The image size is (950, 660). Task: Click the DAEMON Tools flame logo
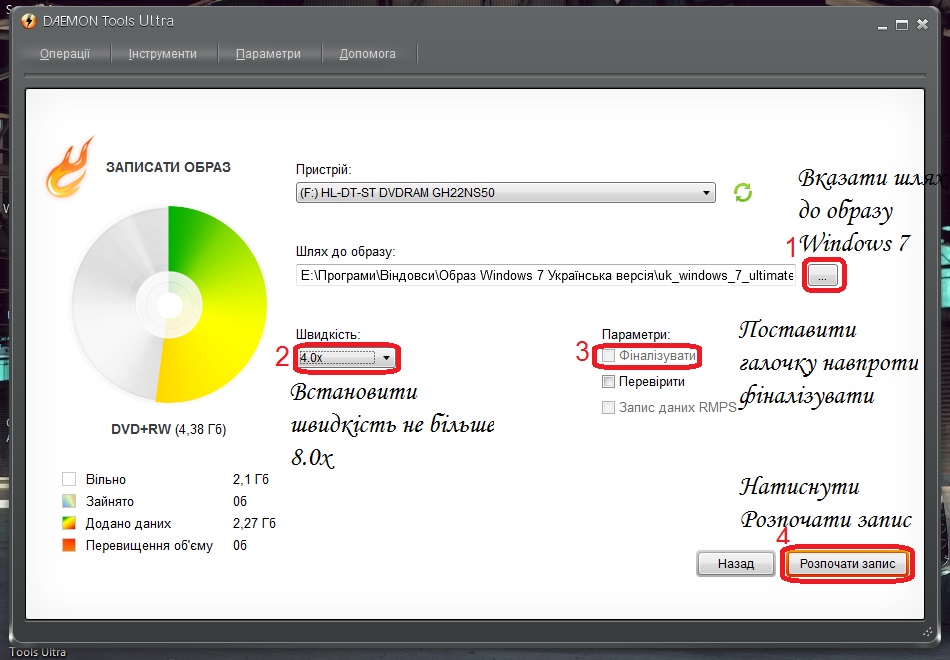(x=70, y=167)
